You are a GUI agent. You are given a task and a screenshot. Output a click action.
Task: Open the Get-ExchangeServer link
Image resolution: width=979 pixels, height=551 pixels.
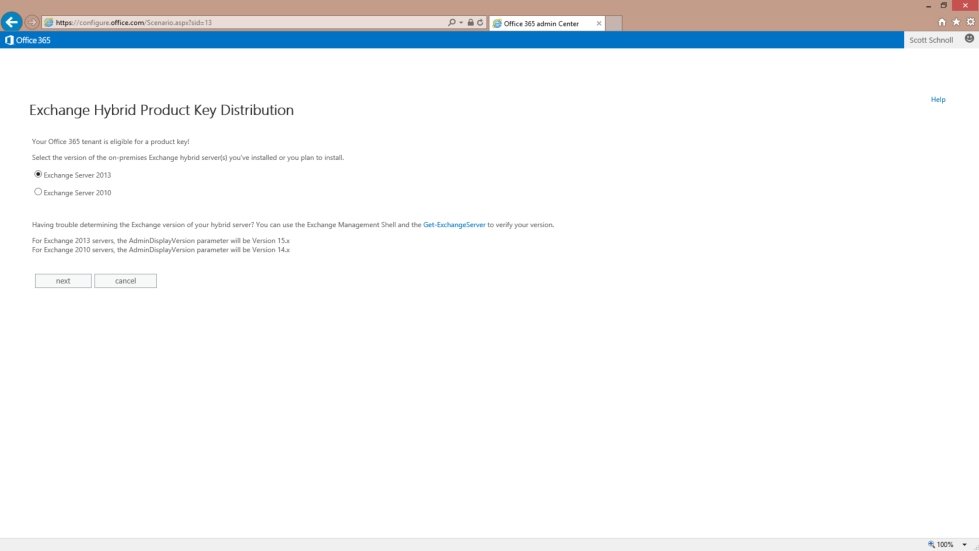[454, 225]
